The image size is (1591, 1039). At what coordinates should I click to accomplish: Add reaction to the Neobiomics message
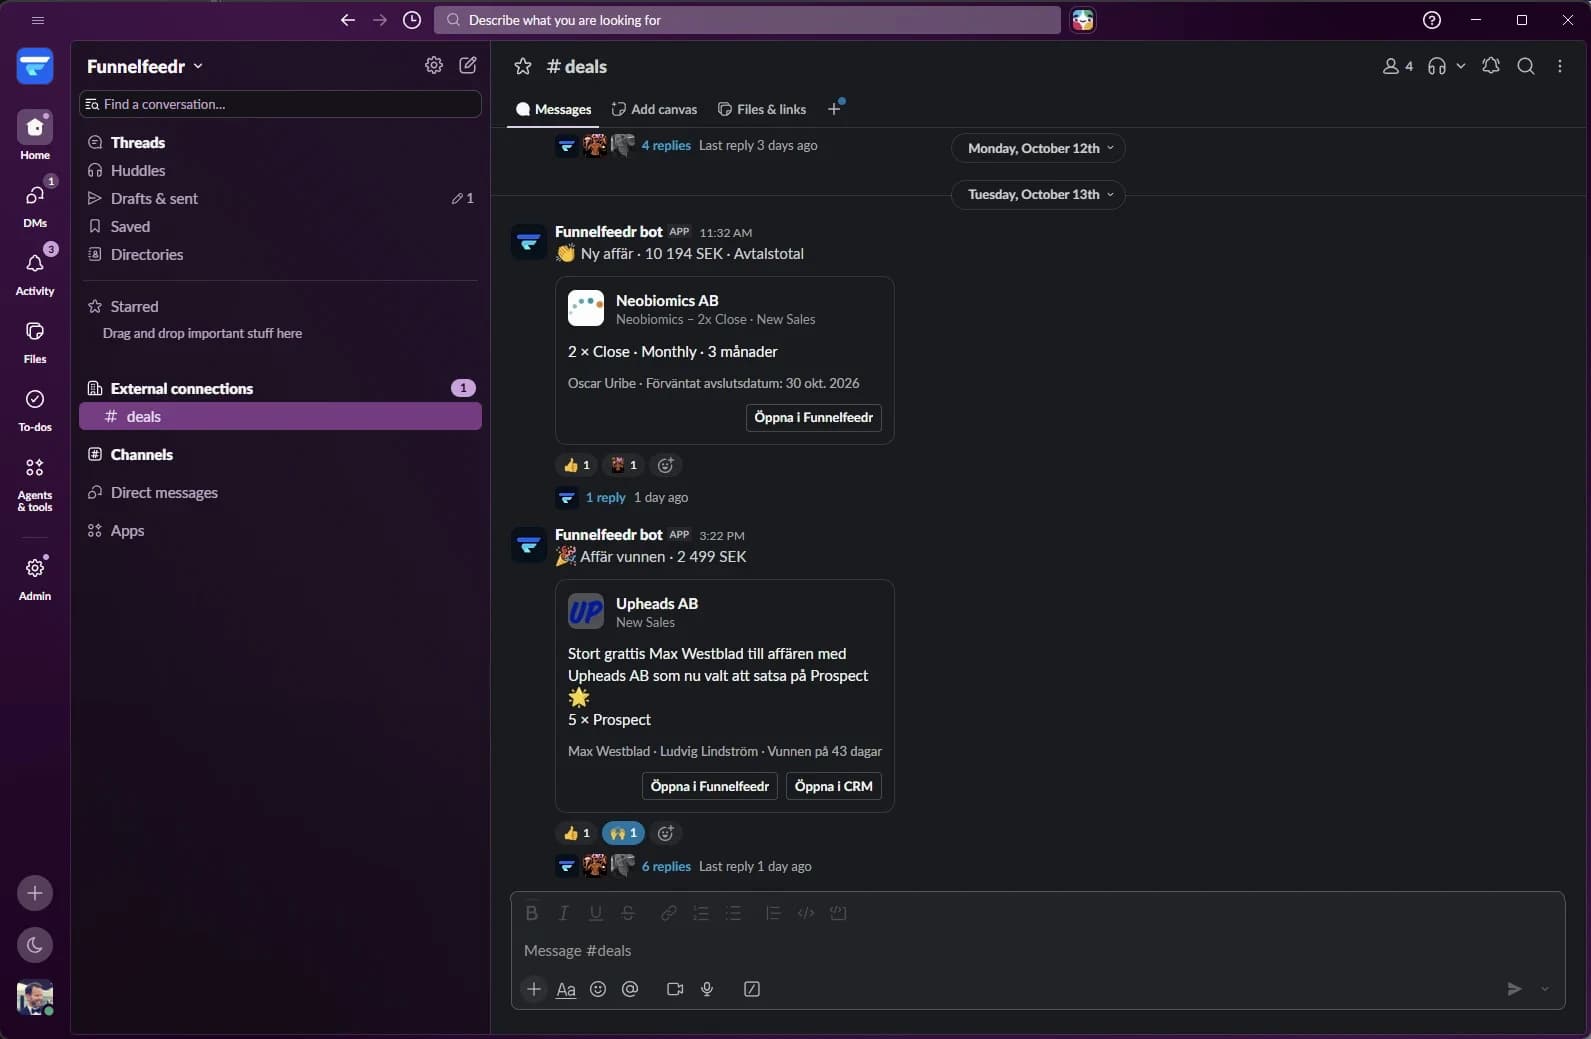[665, 465]
